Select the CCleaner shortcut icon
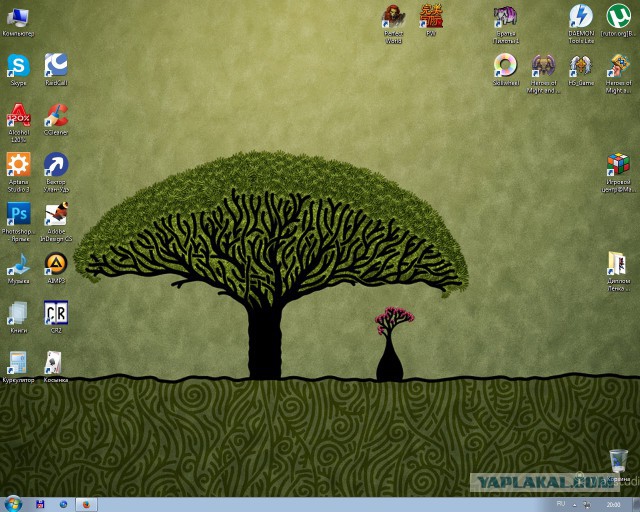This screenshot has height=512, width=640. pyautogui.click(x=56, y=120)
